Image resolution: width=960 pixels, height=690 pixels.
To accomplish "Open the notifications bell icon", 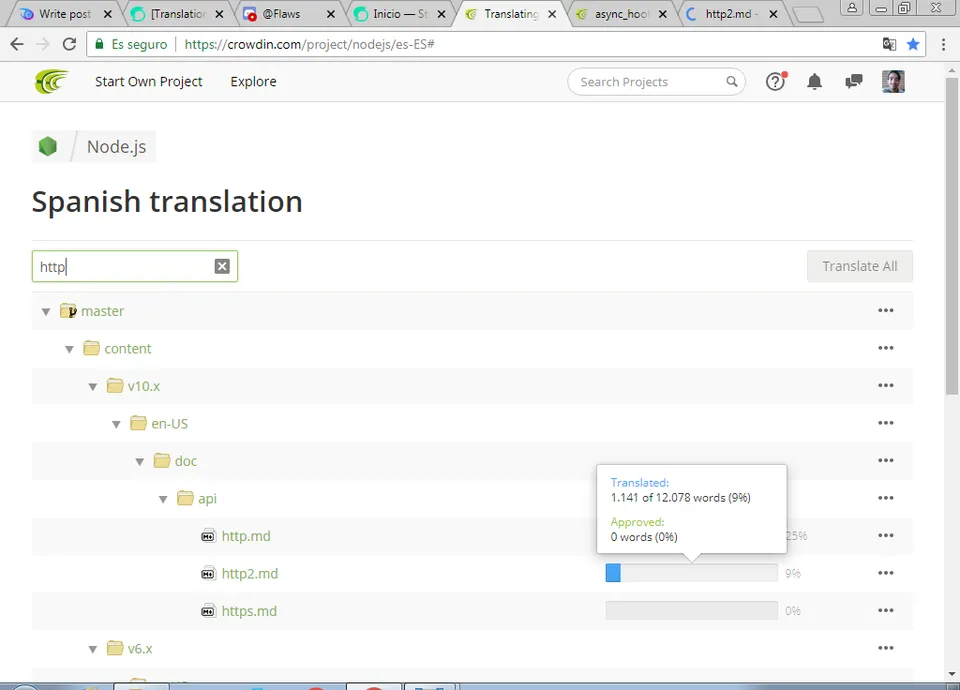I will pyautogui.click(x=814, y=81).
